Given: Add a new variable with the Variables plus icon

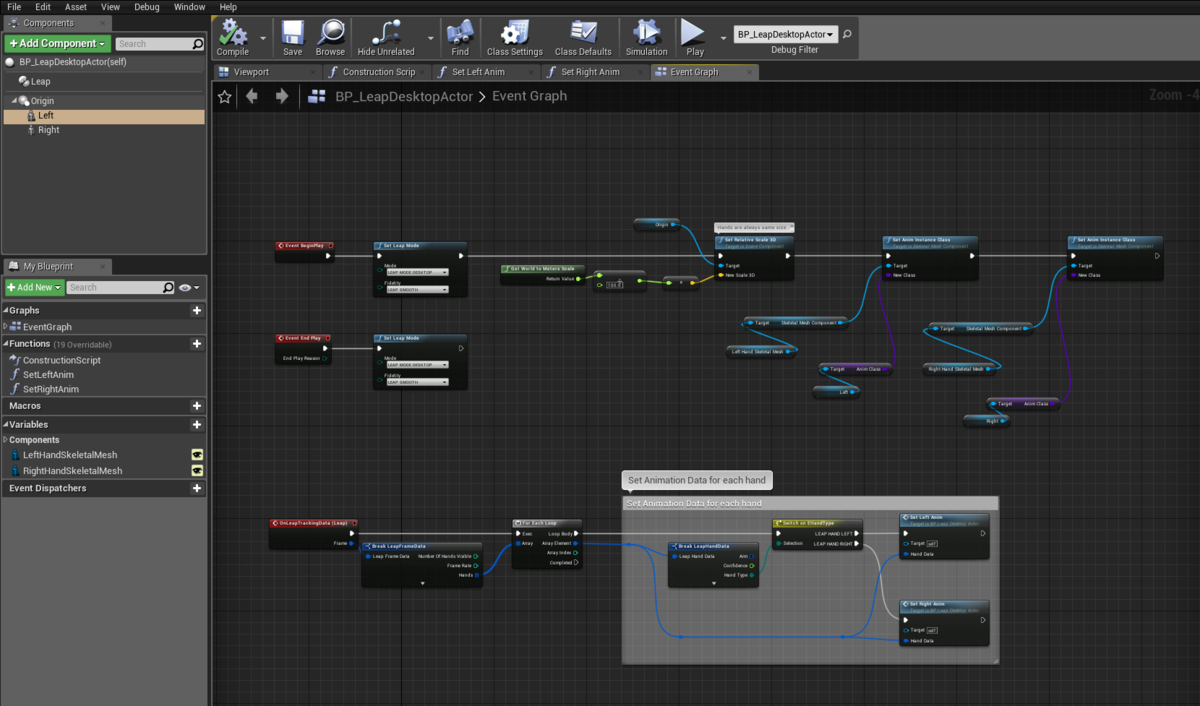Looking at the screenshot, I should (x=197, y=424).
